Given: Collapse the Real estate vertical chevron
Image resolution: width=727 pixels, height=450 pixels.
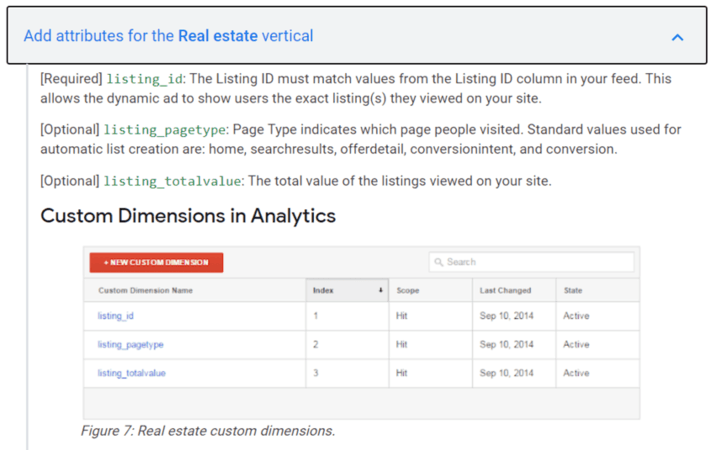Looking at the screenshot, I should click(x=677, y=37).
